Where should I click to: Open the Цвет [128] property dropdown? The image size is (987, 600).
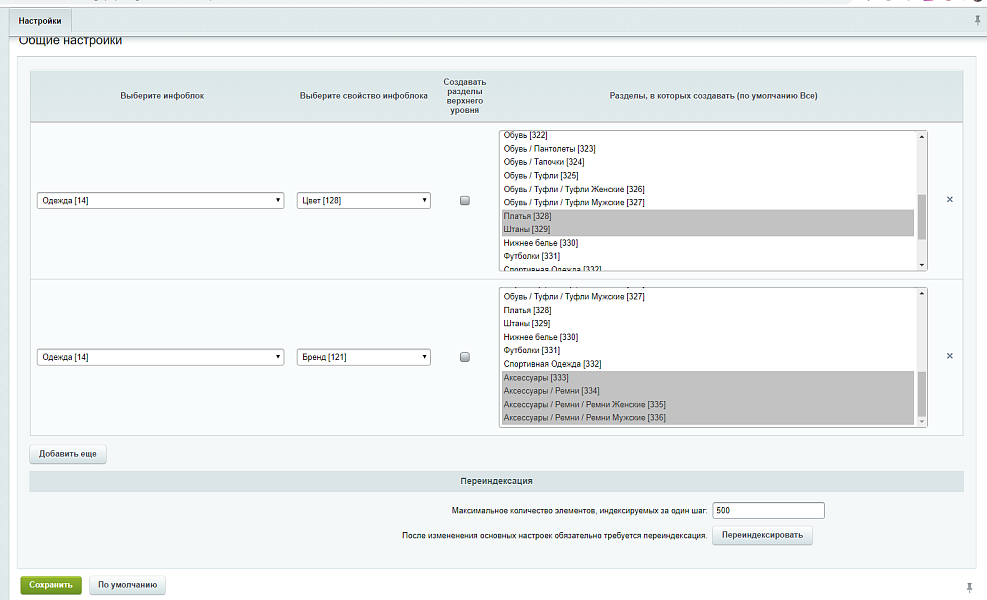click(x=364, y=201)
